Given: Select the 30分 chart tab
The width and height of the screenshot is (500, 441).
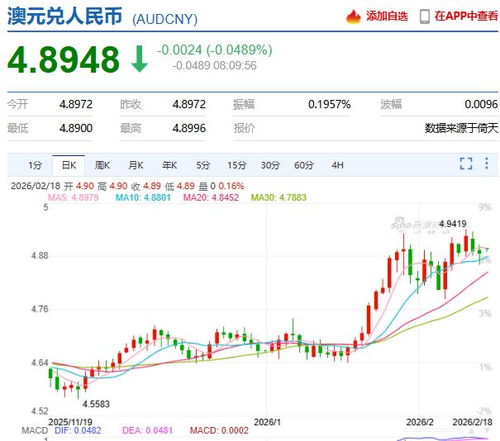Looking at the screenshot, I should pyautogui.click(x=270, y=165).
